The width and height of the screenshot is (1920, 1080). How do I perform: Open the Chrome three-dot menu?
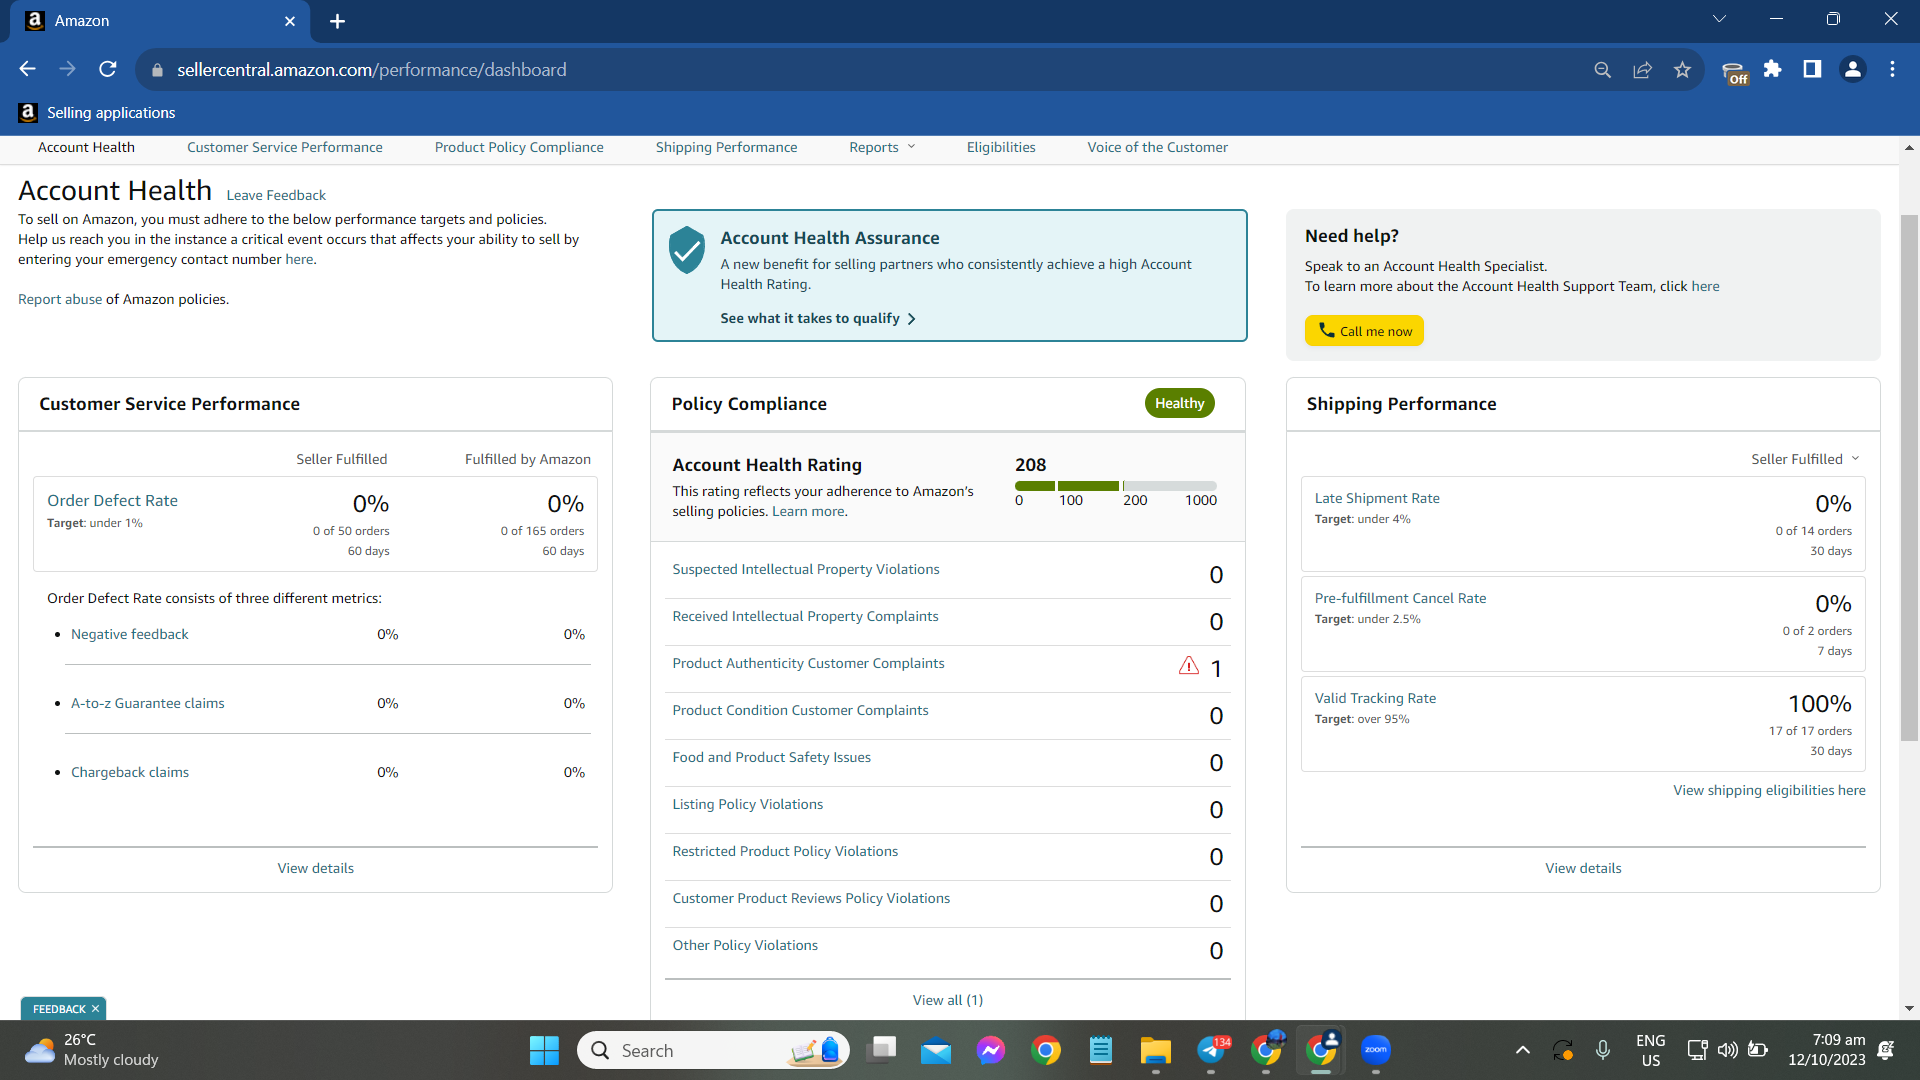(x=1892, y=69)
